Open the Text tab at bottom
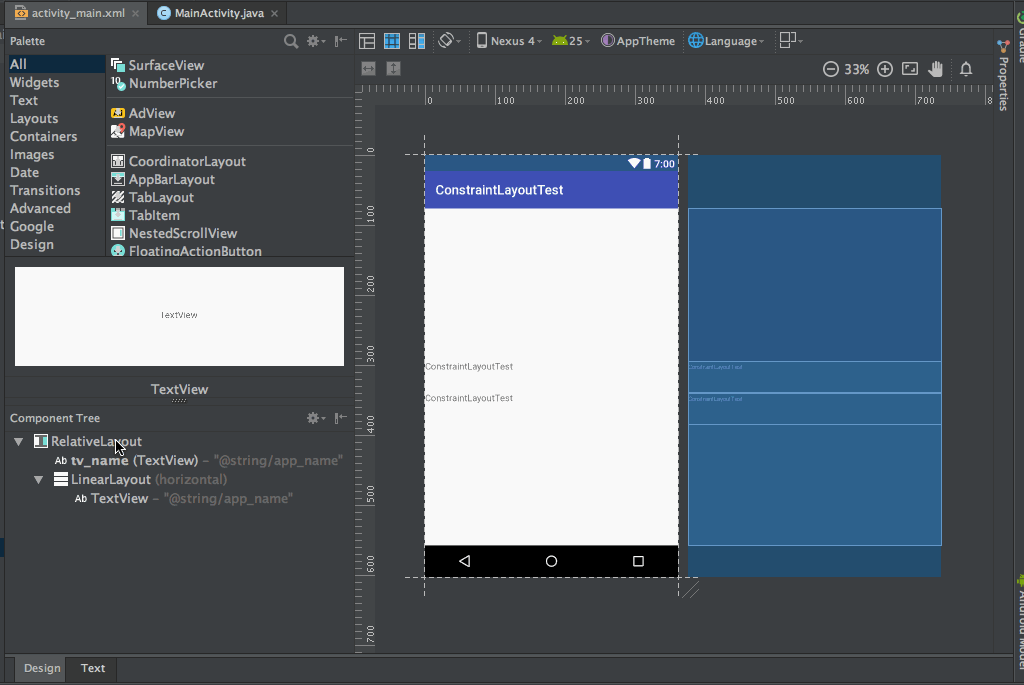 pyautogui.click(x=93, y=668)
